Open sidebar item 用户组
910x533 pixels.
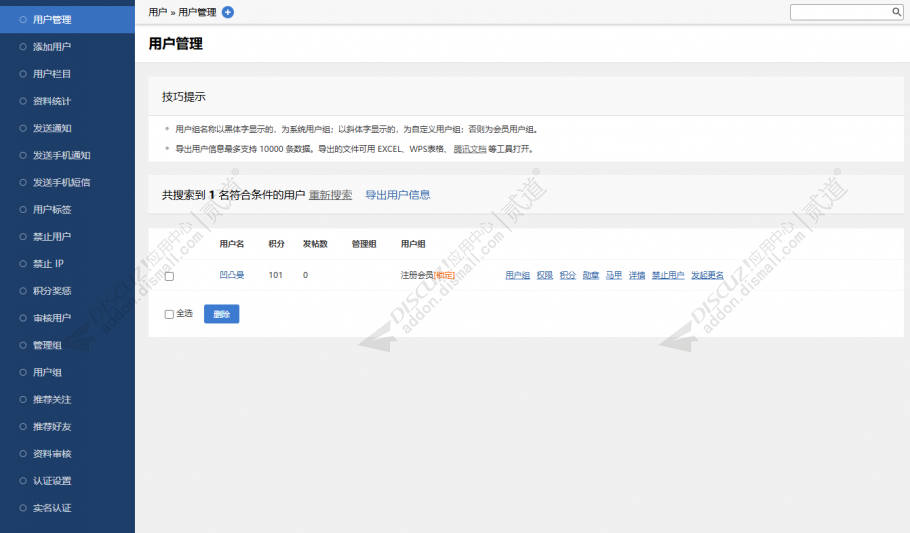[67, 372]
